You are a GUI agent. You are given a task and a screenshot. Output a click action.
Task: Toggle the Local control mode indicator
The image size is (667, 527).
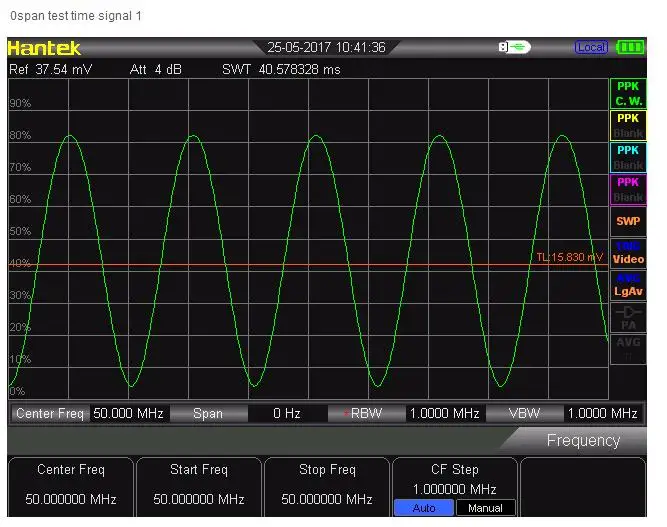pos(591,47)
